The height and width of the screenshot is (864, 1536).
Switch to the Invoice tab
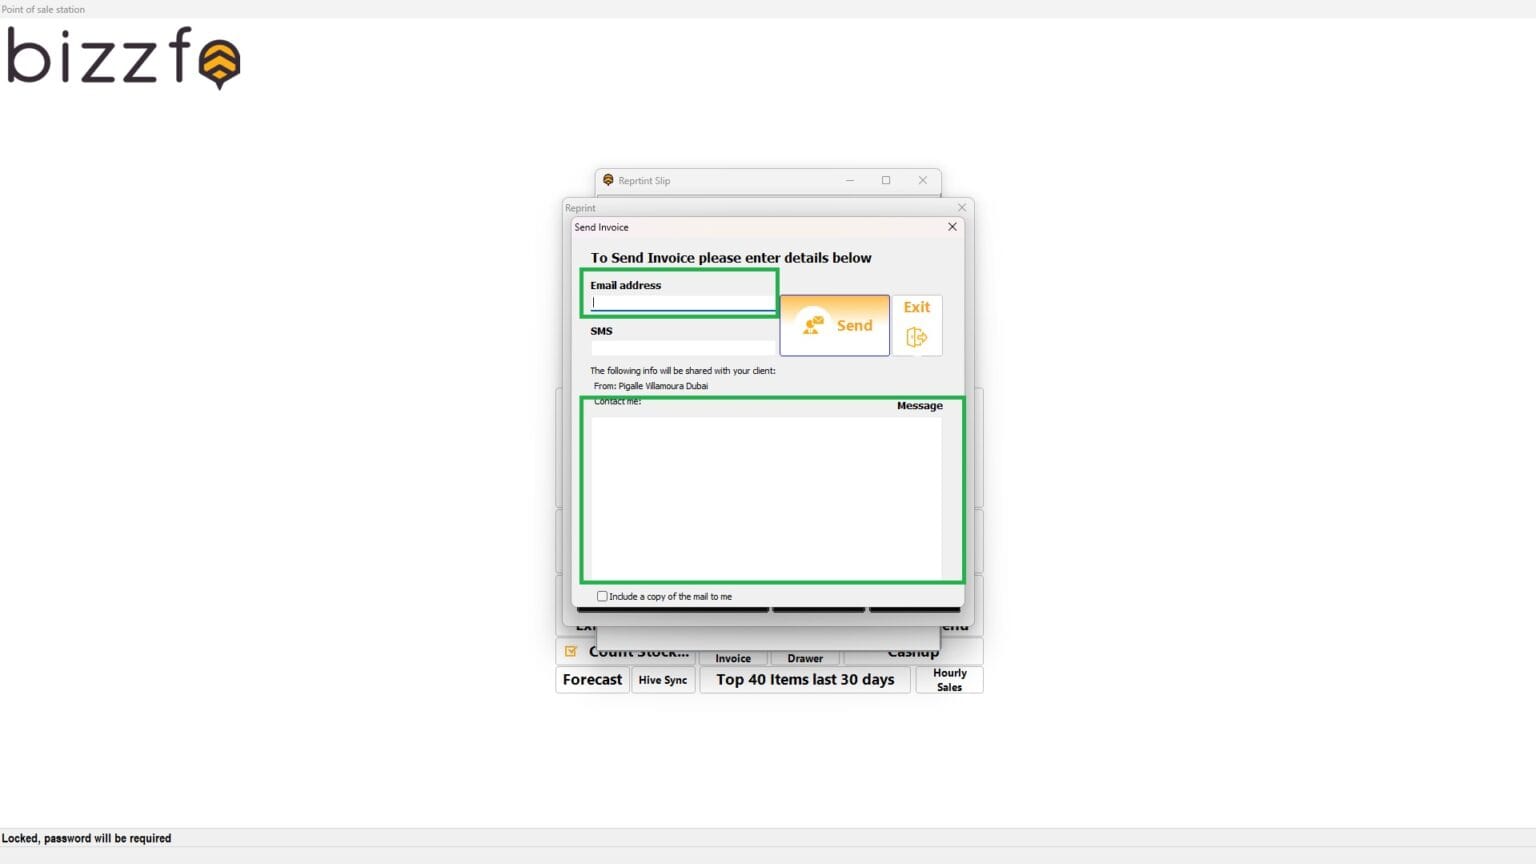(732, 657)
